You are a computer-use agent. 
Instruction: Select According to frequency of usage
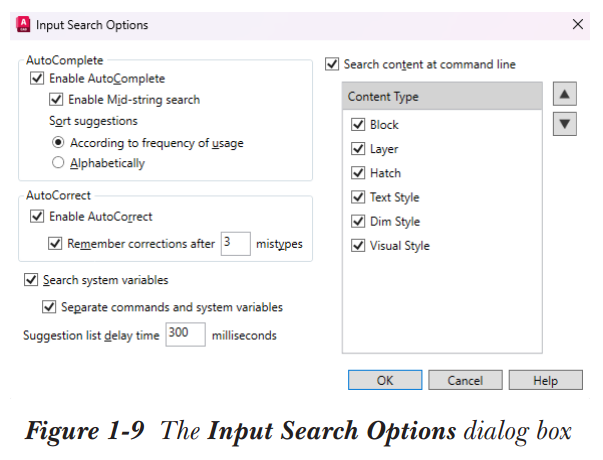pos(58,143)
